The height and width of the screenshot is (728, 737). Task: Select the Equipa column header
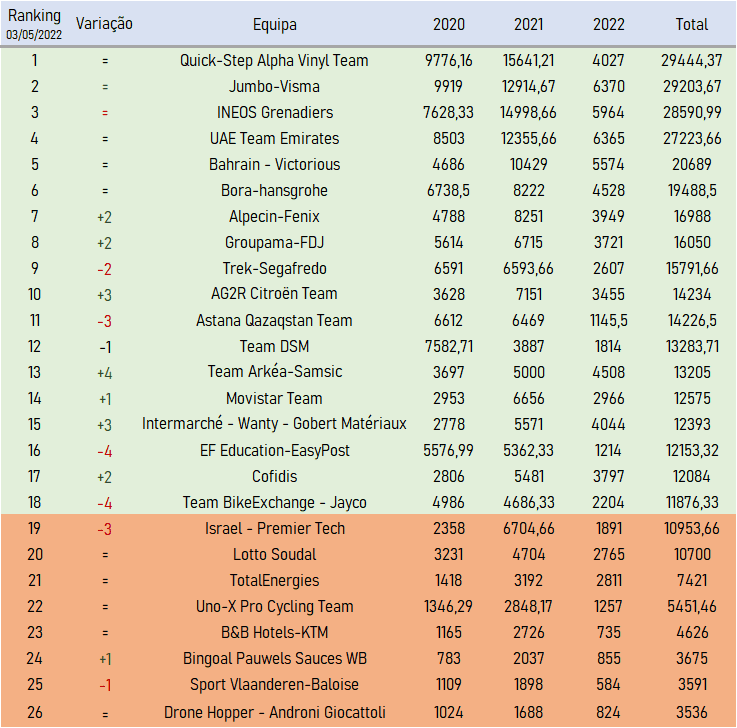(274, 24)
